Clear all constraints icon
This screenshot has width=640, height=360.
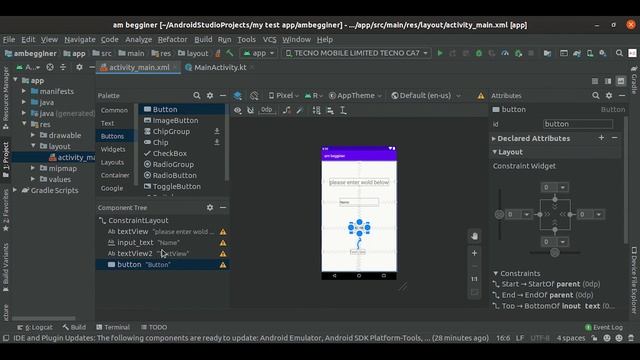click(x=287, y=110)
